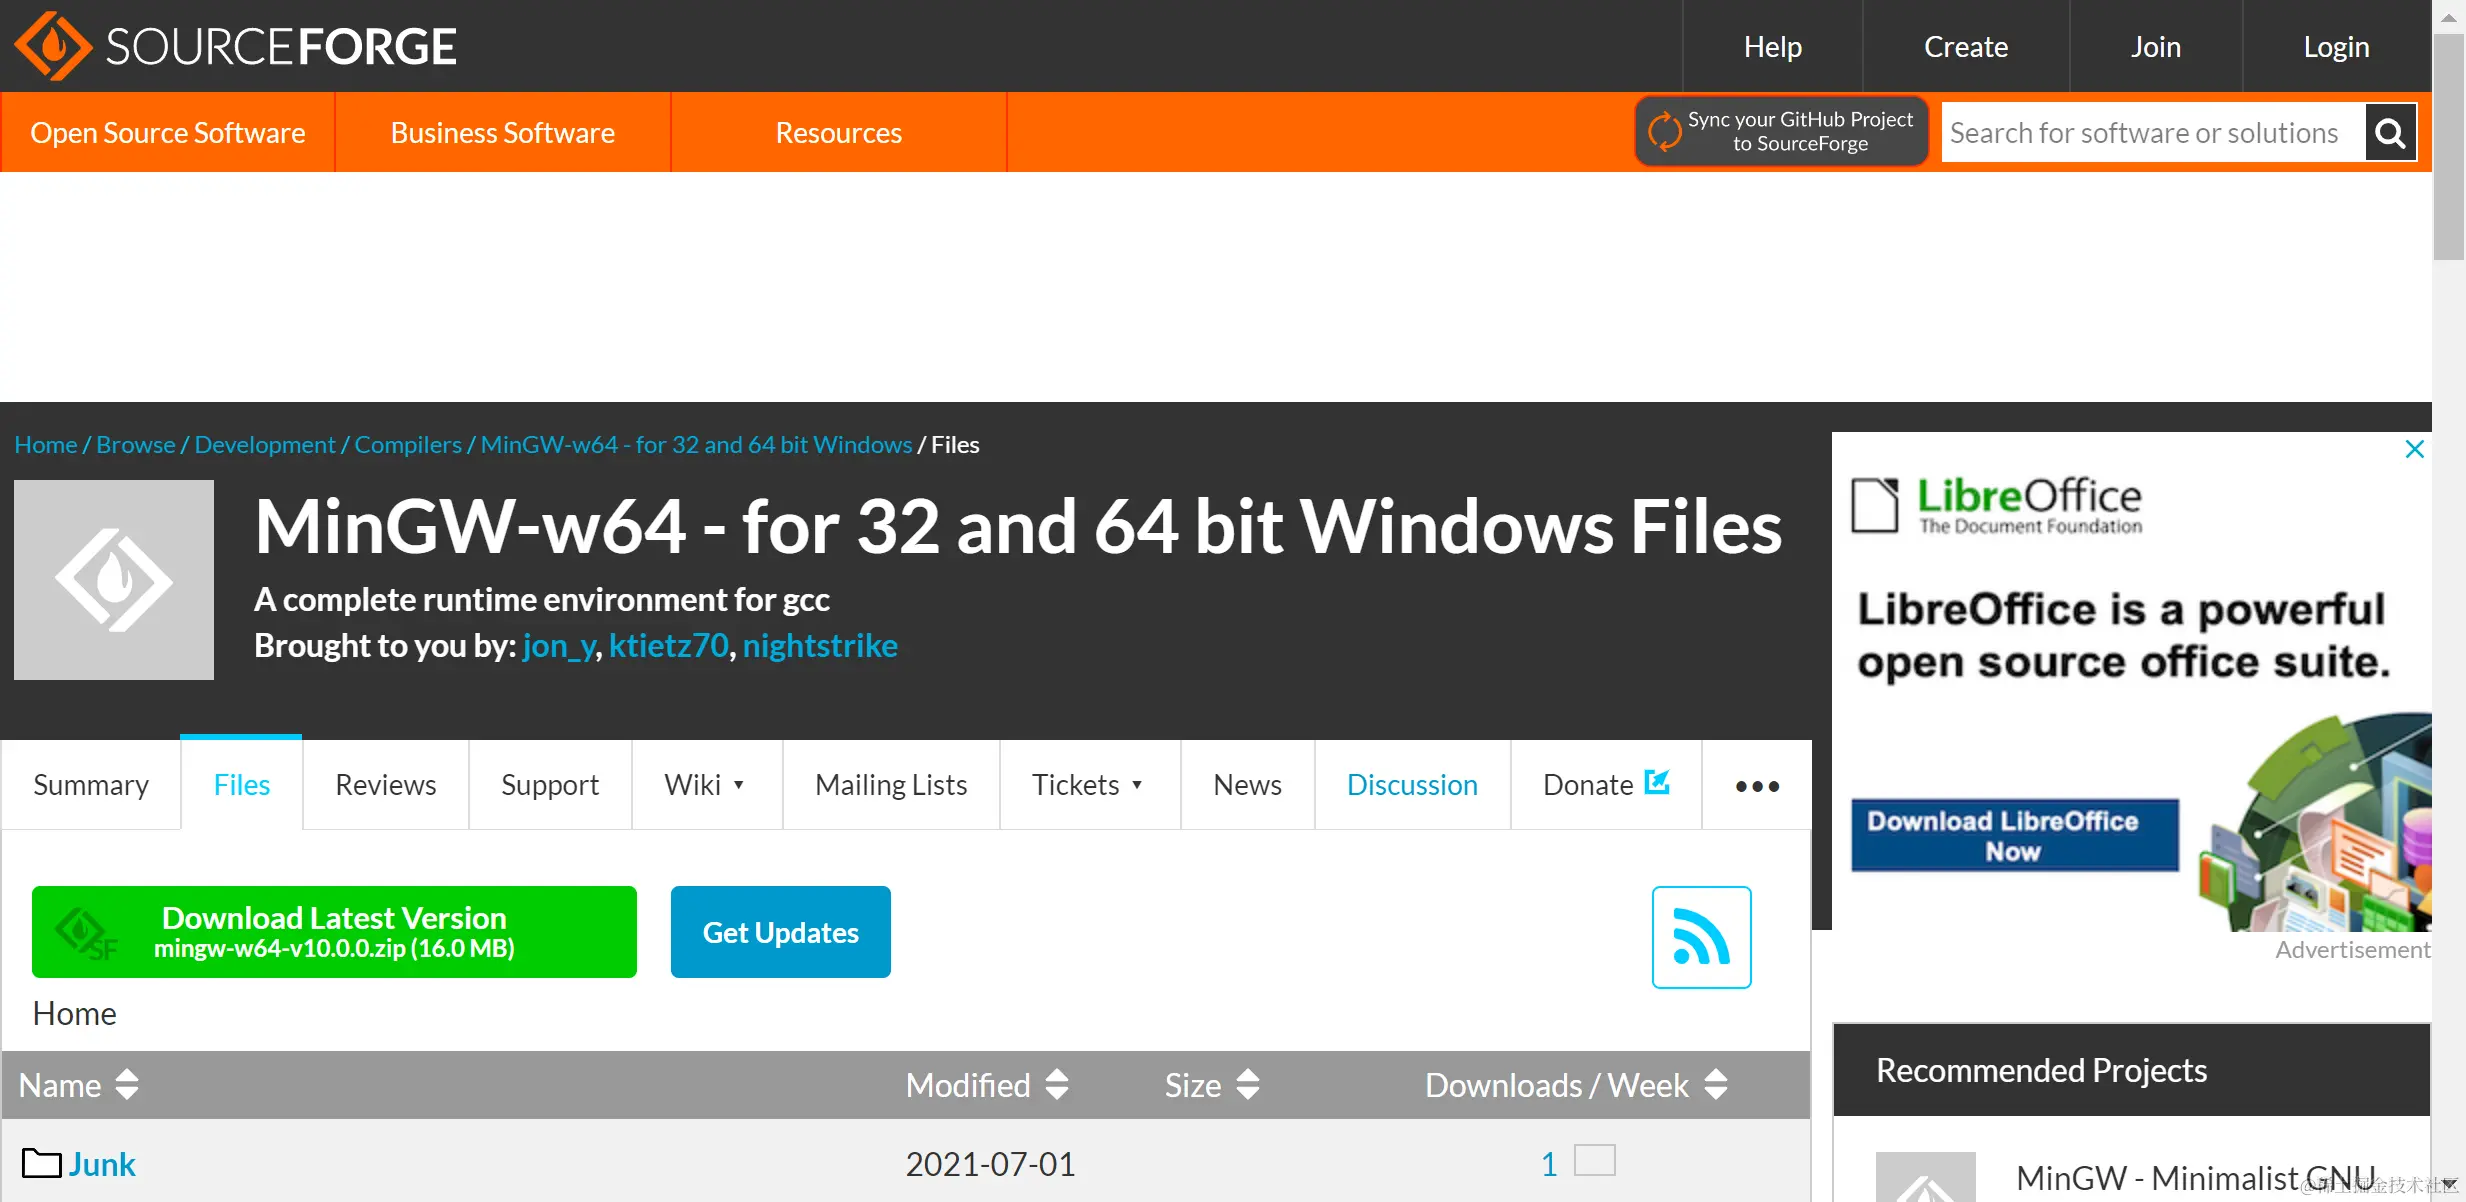Select the Files tab

pyautogui.click(x=242, y=785)
